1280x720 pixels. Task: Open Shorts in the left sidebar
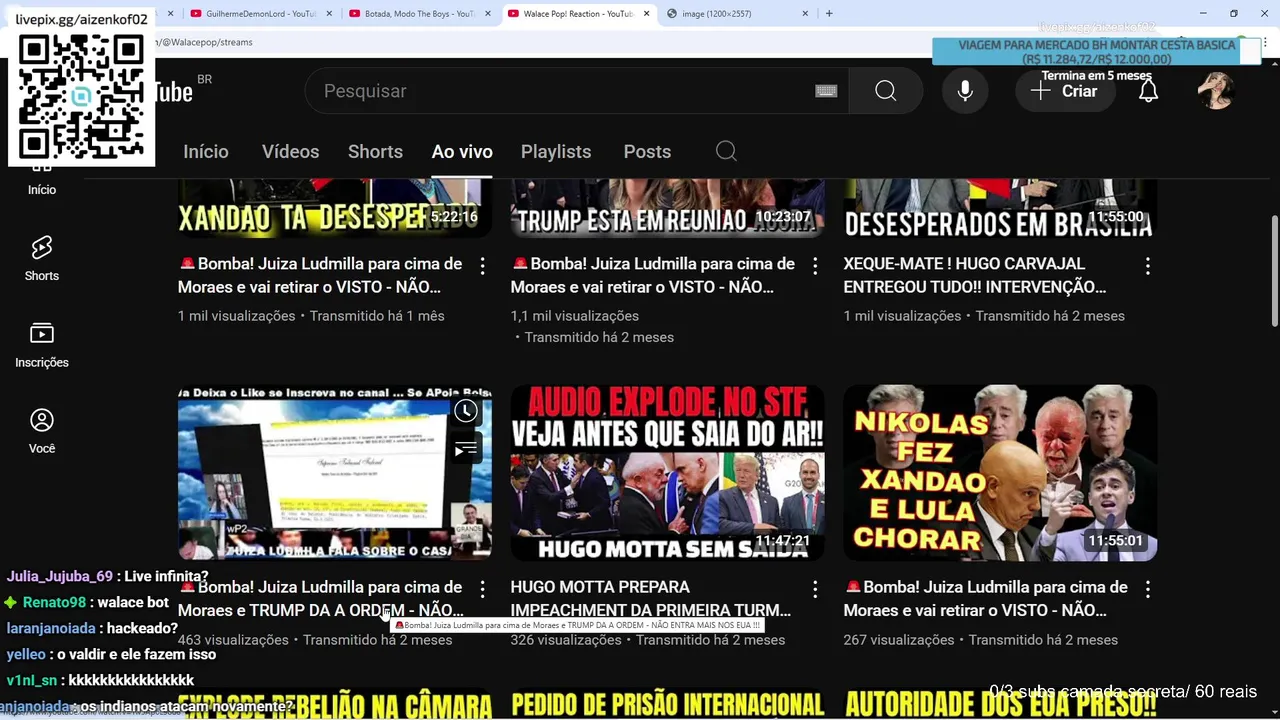pos(42,259)
